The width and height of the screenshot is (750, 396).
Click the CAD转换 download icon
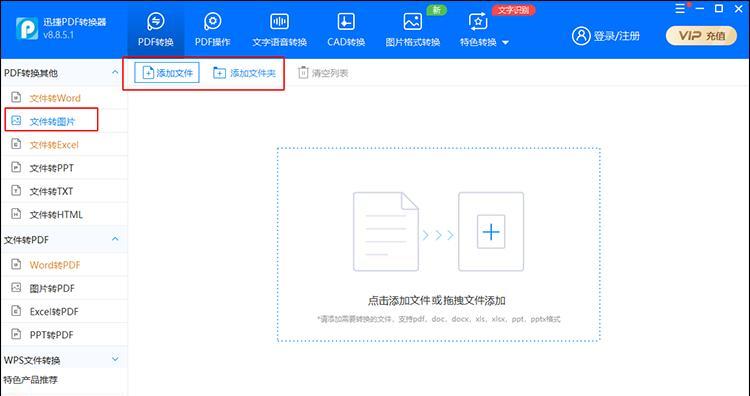(x=346, y=21)
